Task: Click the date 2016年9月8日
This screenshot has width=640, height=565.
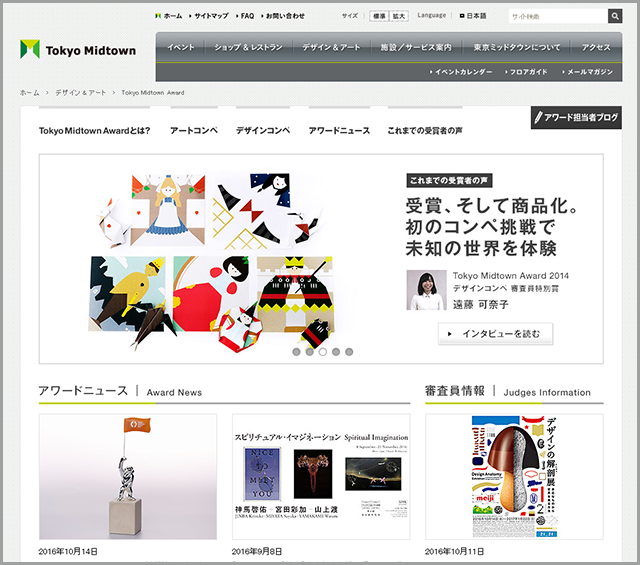Action: point(257,552)
